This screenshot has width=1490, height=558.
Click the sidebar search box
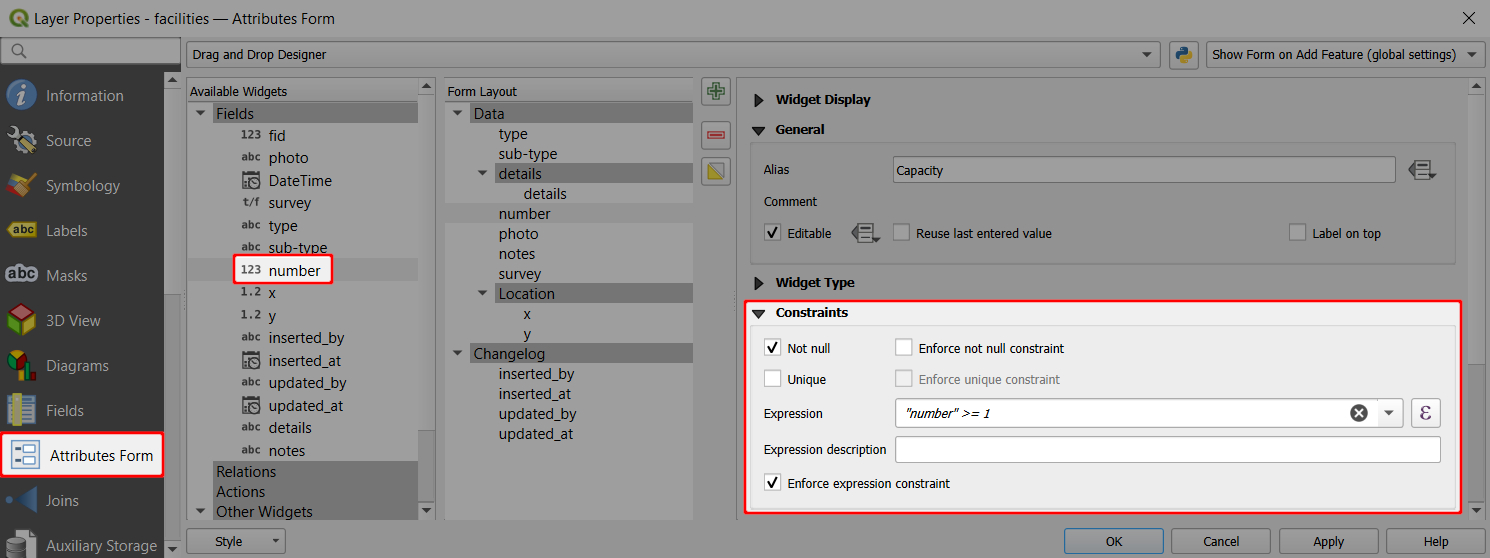click(x=92, y=50)
